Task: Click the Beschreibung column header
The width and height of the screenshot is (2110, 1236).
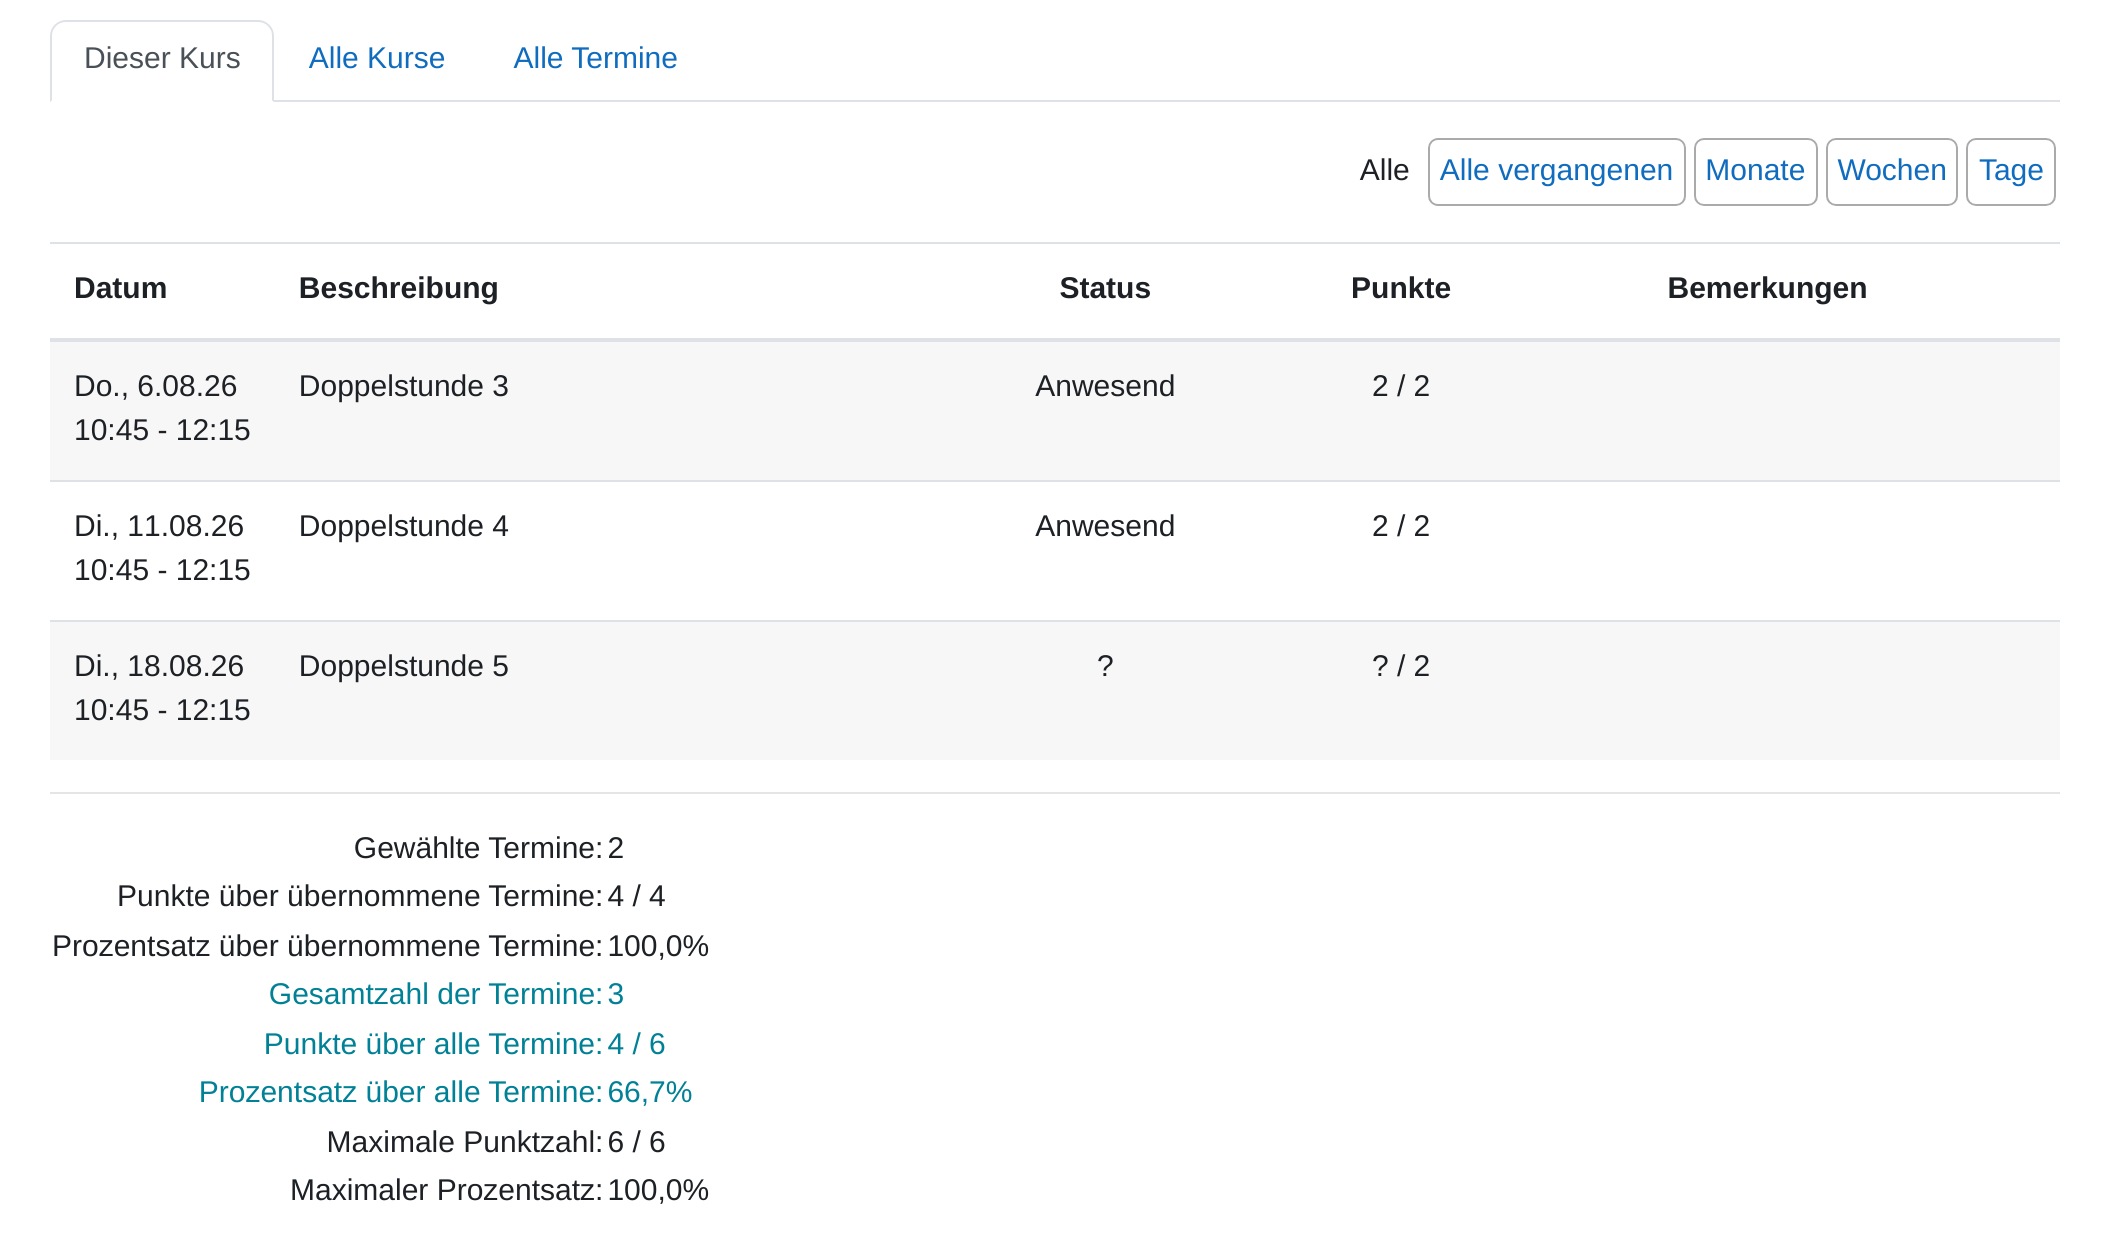Action: coord(398,288)
